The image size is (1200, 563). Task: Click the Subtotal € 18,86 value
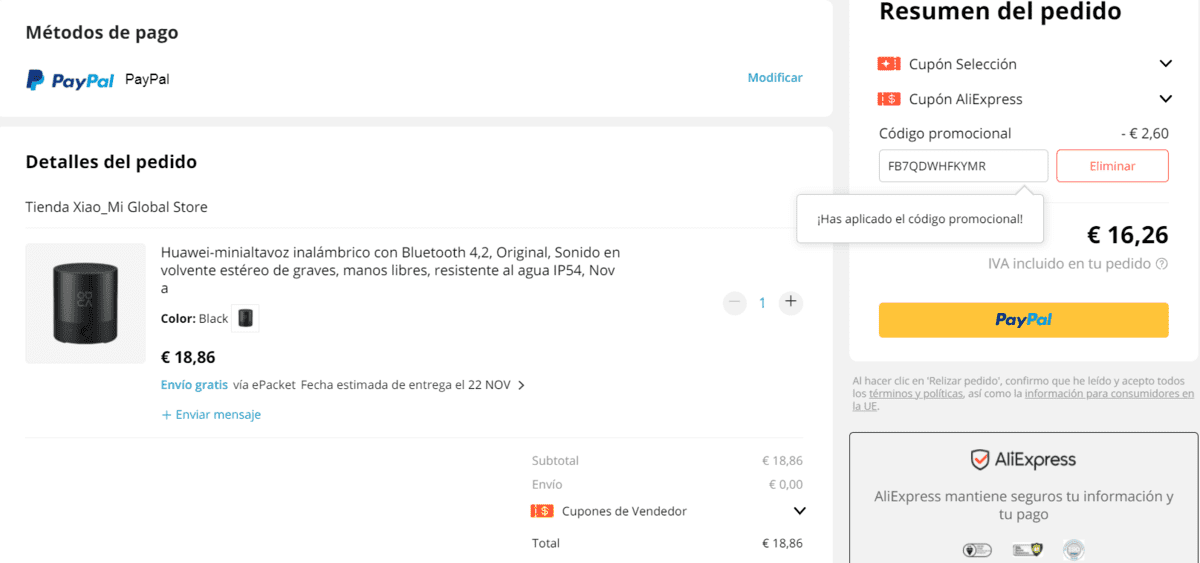tap(782, 461)
